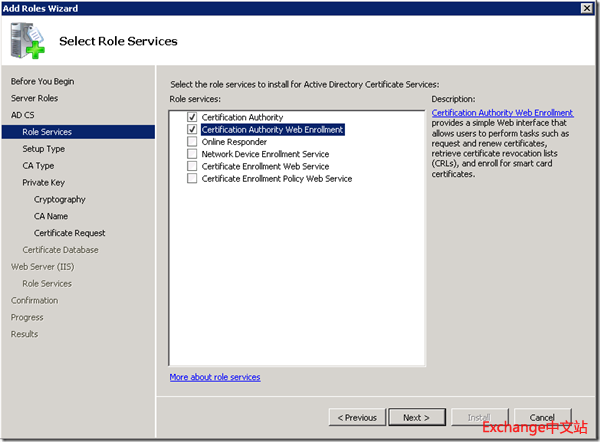Go to the Cryptography step

pos(59,199)
